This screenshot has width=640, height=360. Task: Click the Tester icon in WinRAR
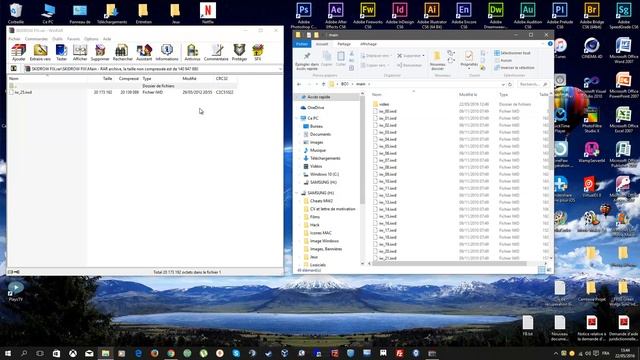pos(61,53)
